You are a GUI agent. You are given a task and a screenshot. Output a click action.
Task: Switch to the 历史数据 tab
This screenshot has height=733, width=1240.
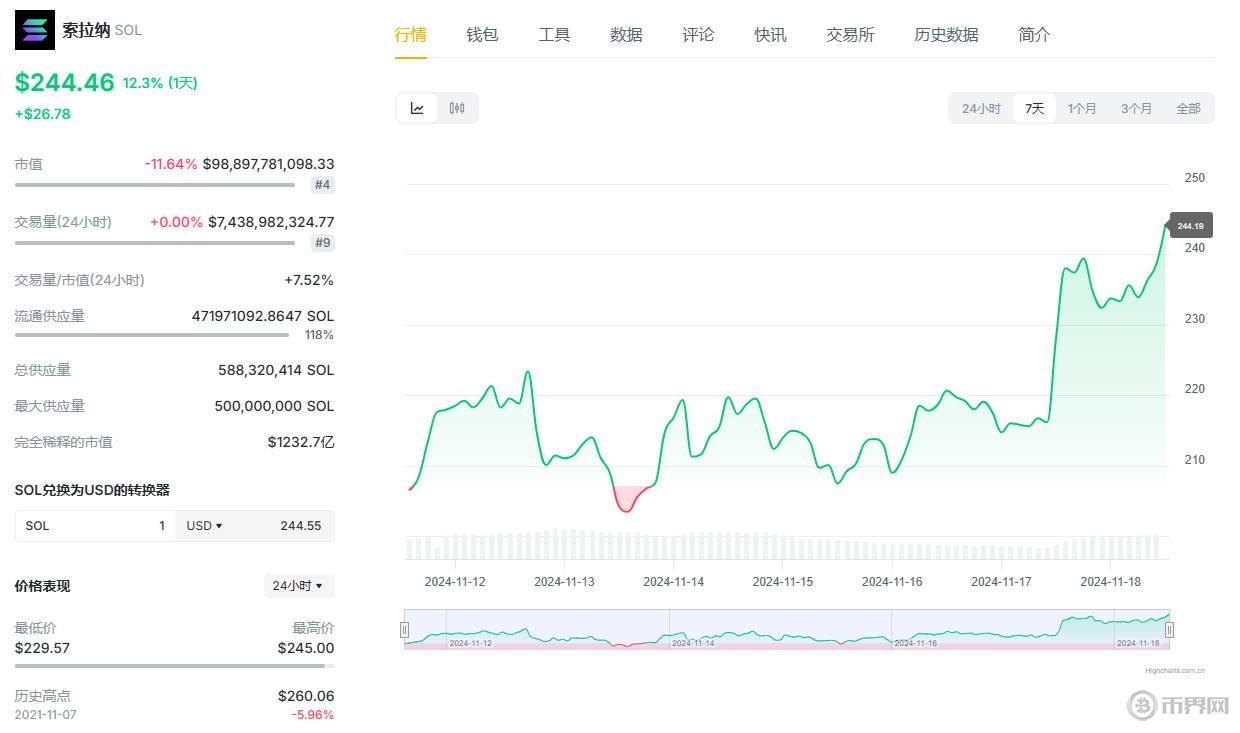click(x=946, y=35)
